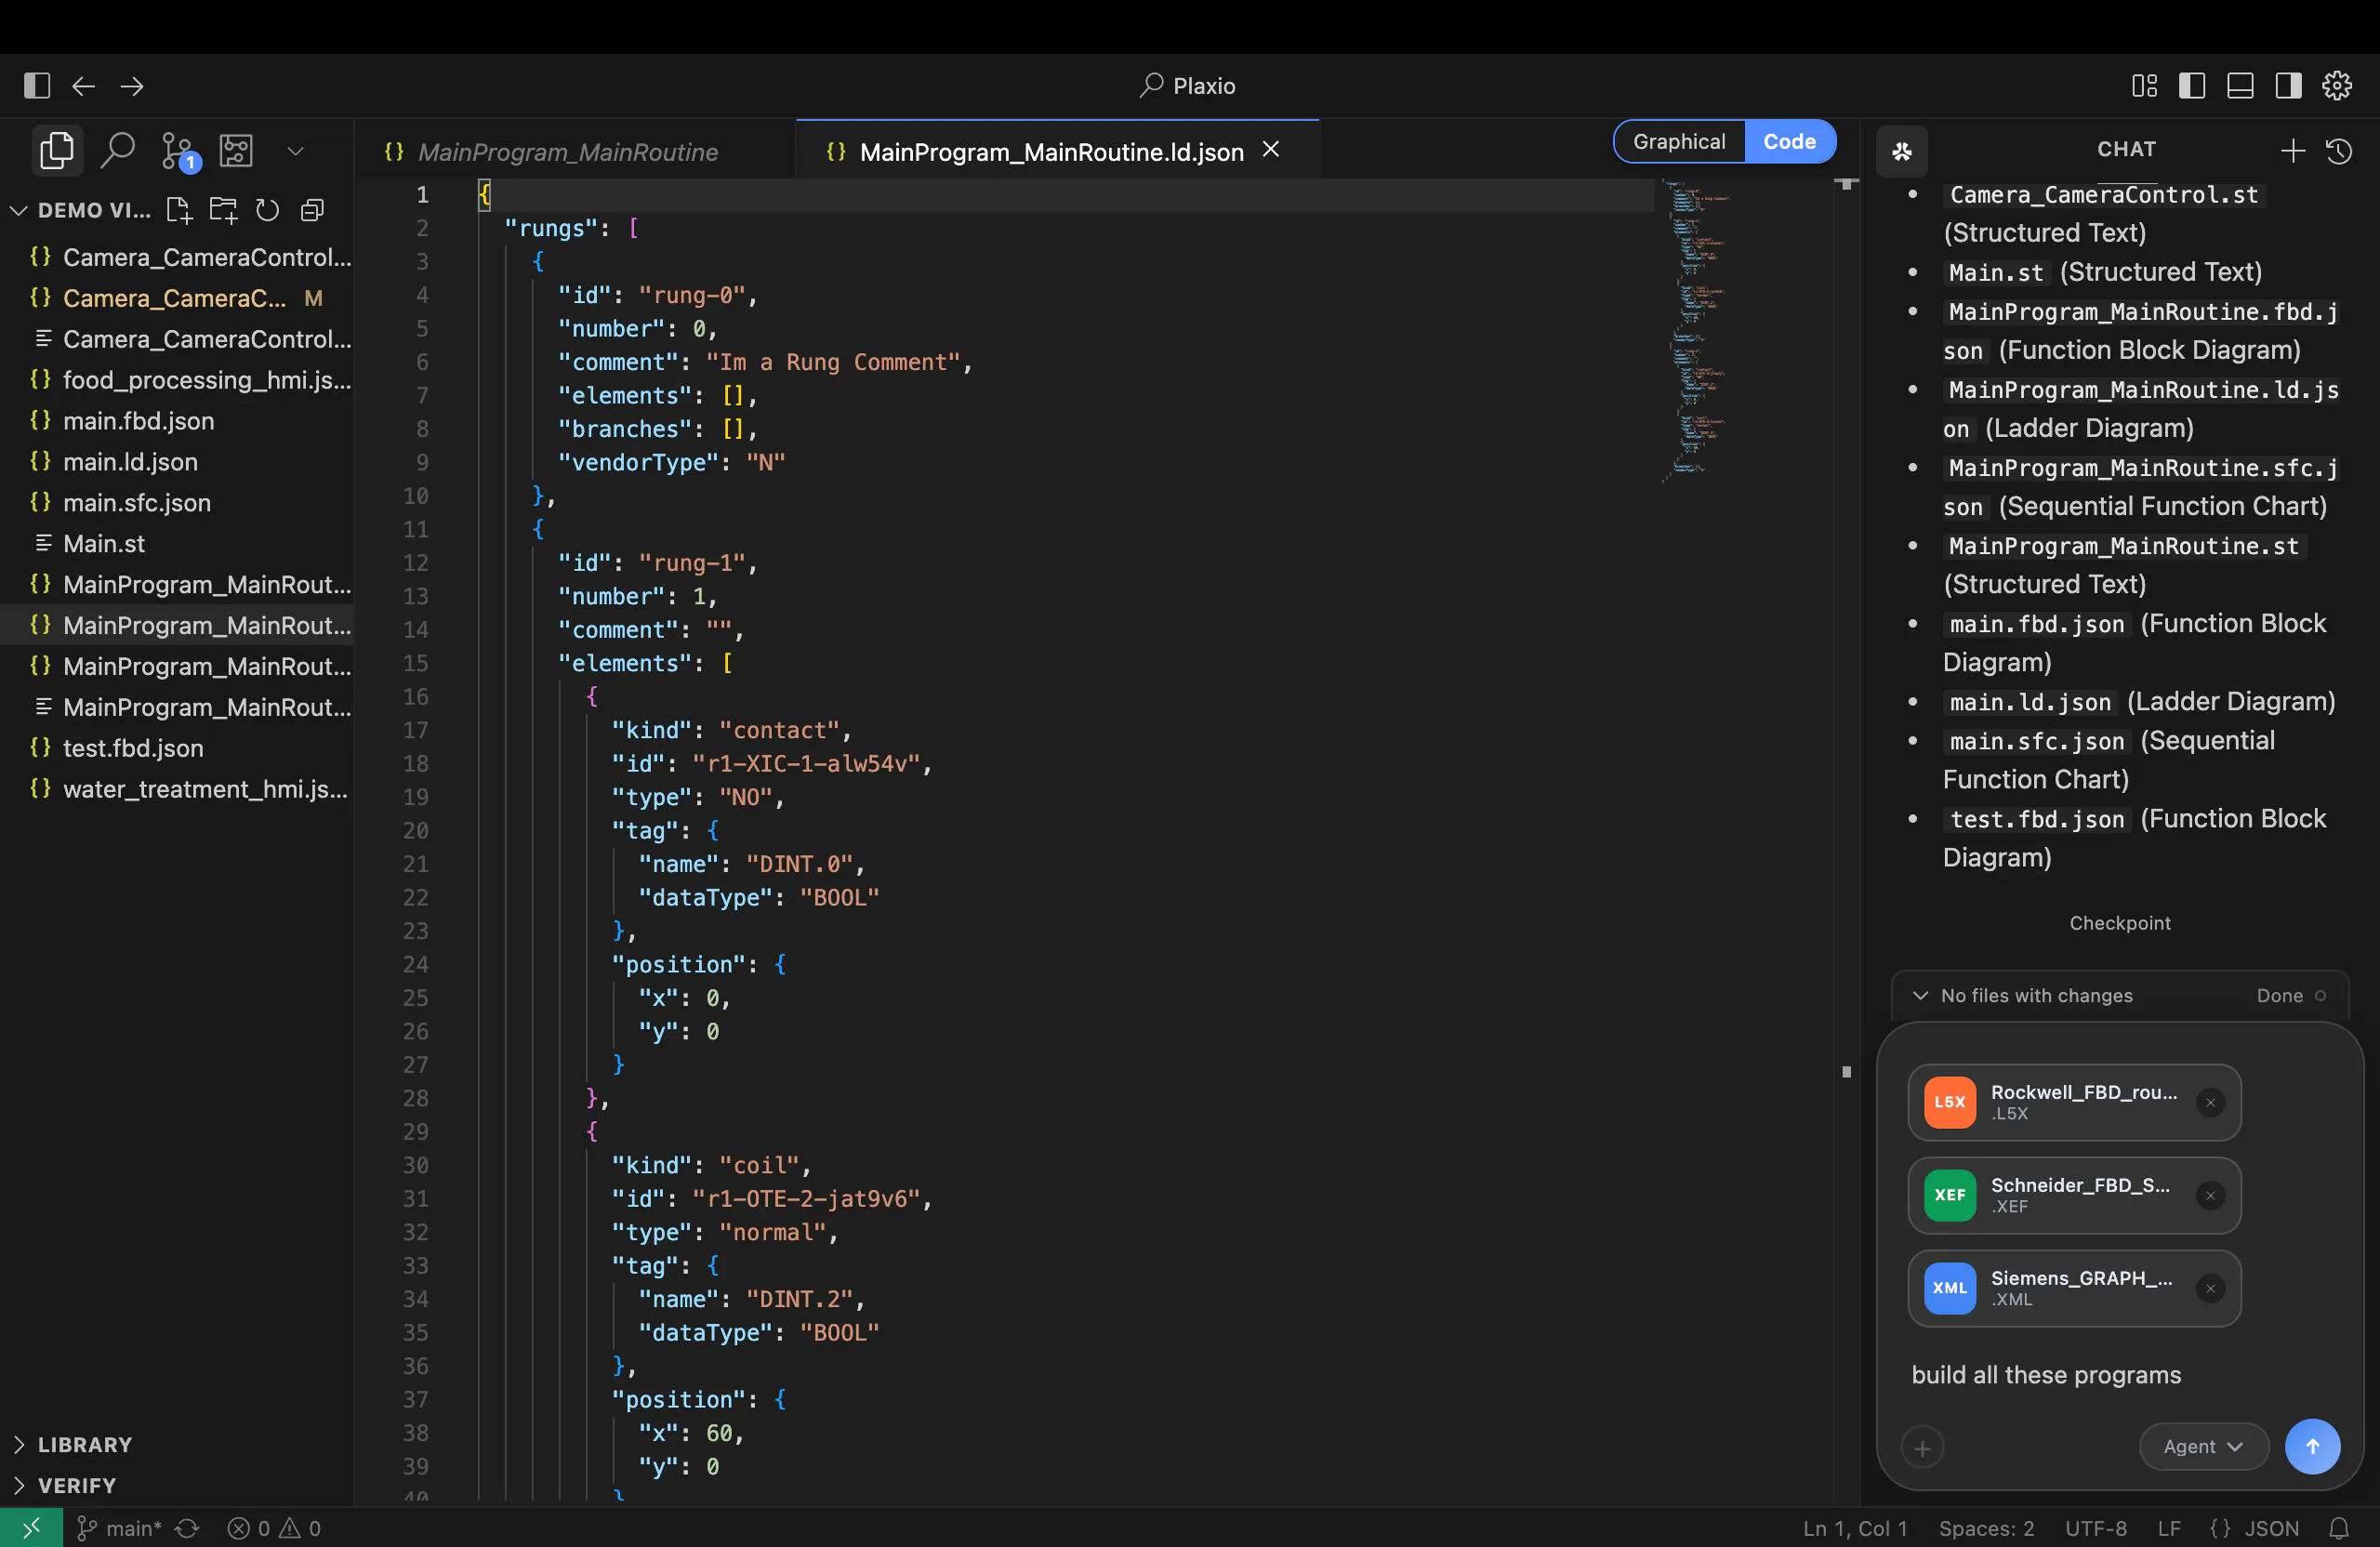Screen dimensions: 2380x1547
Task: Remove Siemens_GRAPH XML attachment
Action: point(2210,1288)
